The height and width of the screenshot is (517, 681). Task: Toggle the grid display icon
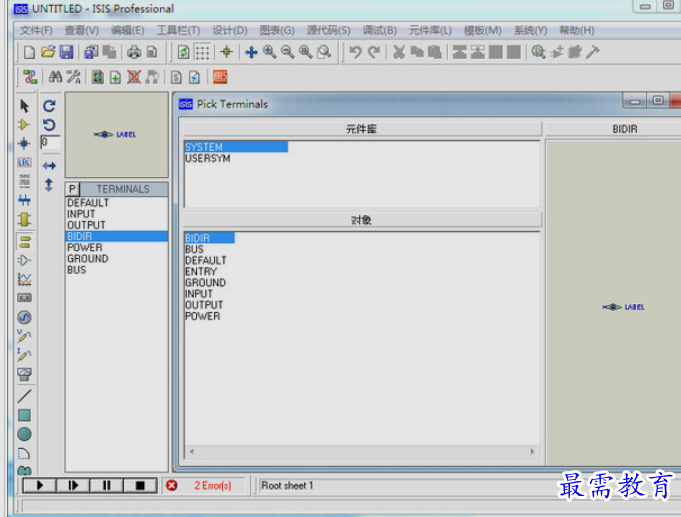203,52
